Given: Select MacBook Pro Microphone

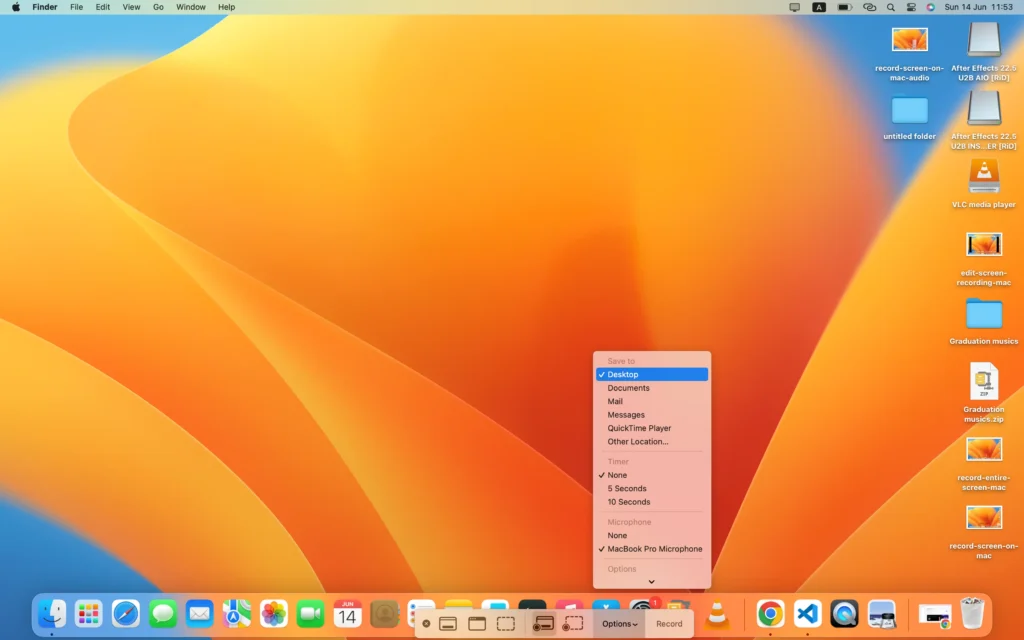Looking at the screenshot, I should (x=652, y=549).
